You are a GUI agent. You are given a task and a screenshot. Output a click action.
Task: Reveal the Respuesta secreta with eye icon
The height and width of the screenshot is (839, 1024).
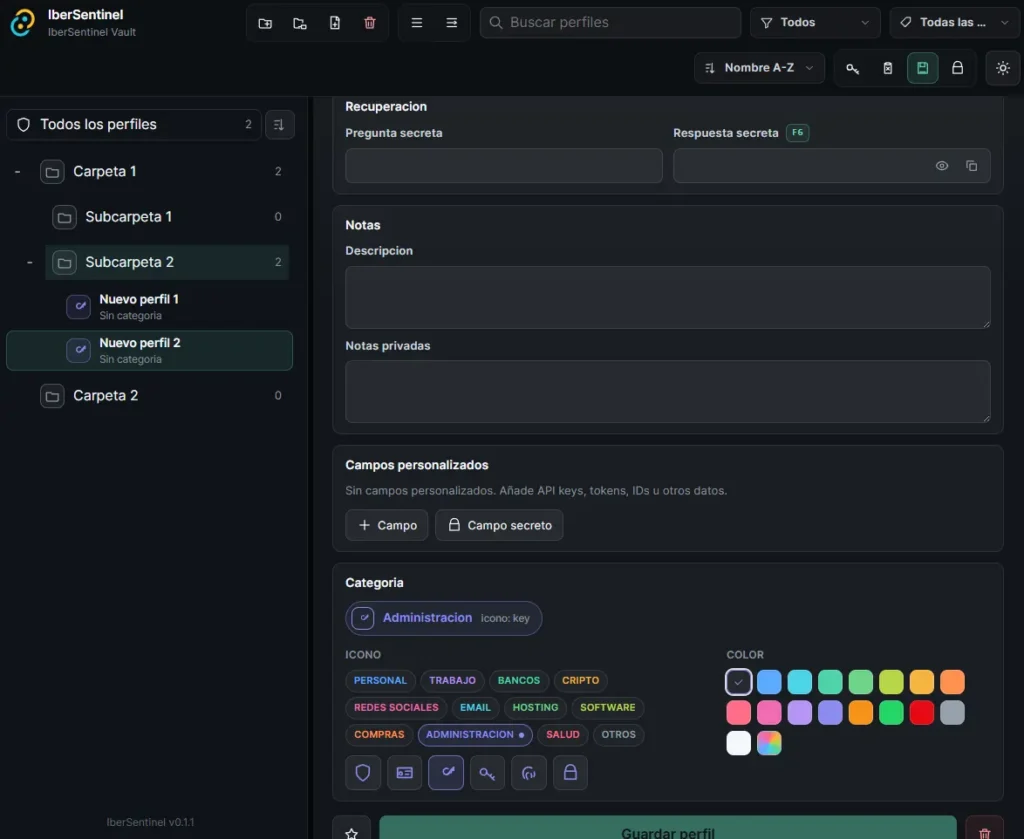pos(942,166)
